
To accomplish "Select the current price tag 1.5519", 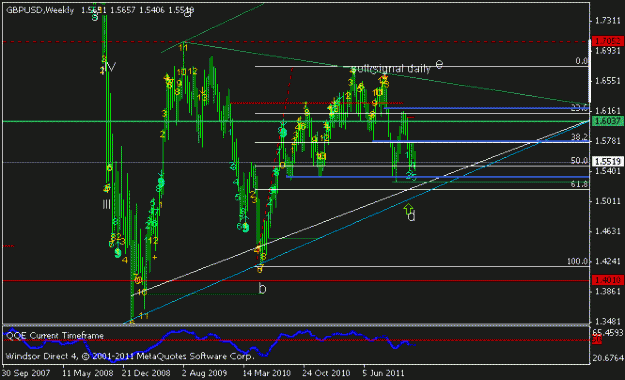I will (x=607, y=161).
